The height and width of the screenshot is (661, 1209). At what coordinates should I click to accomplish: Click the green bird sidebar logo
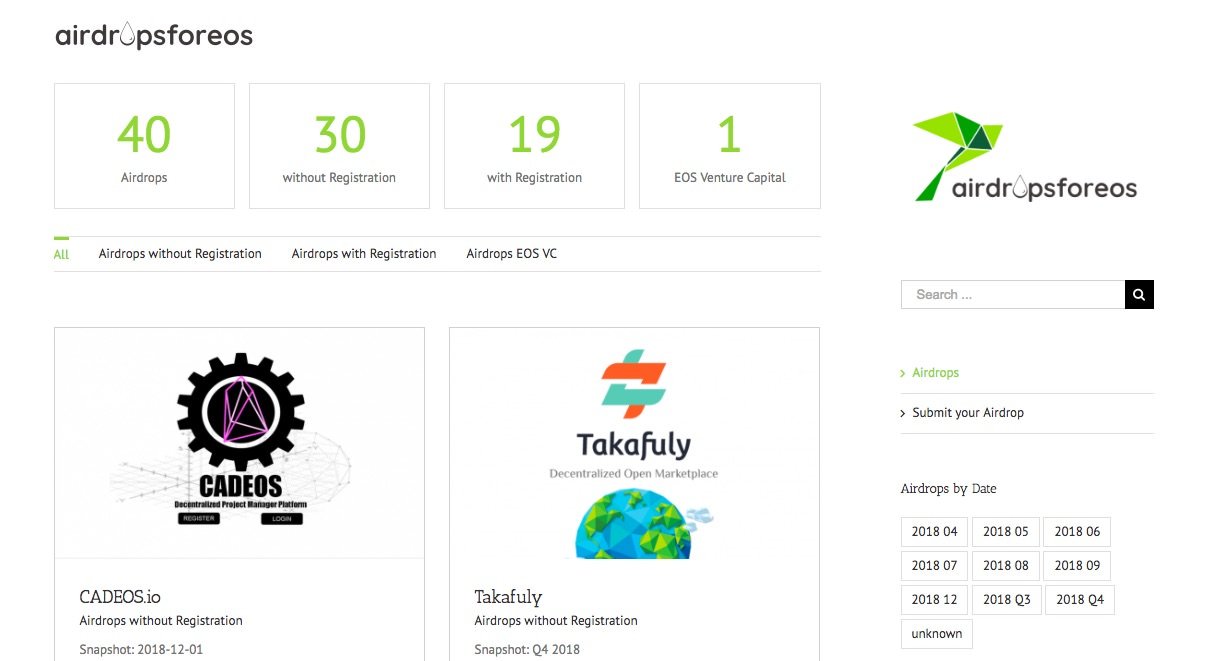pyautogui.click(x=1027, y=156)
